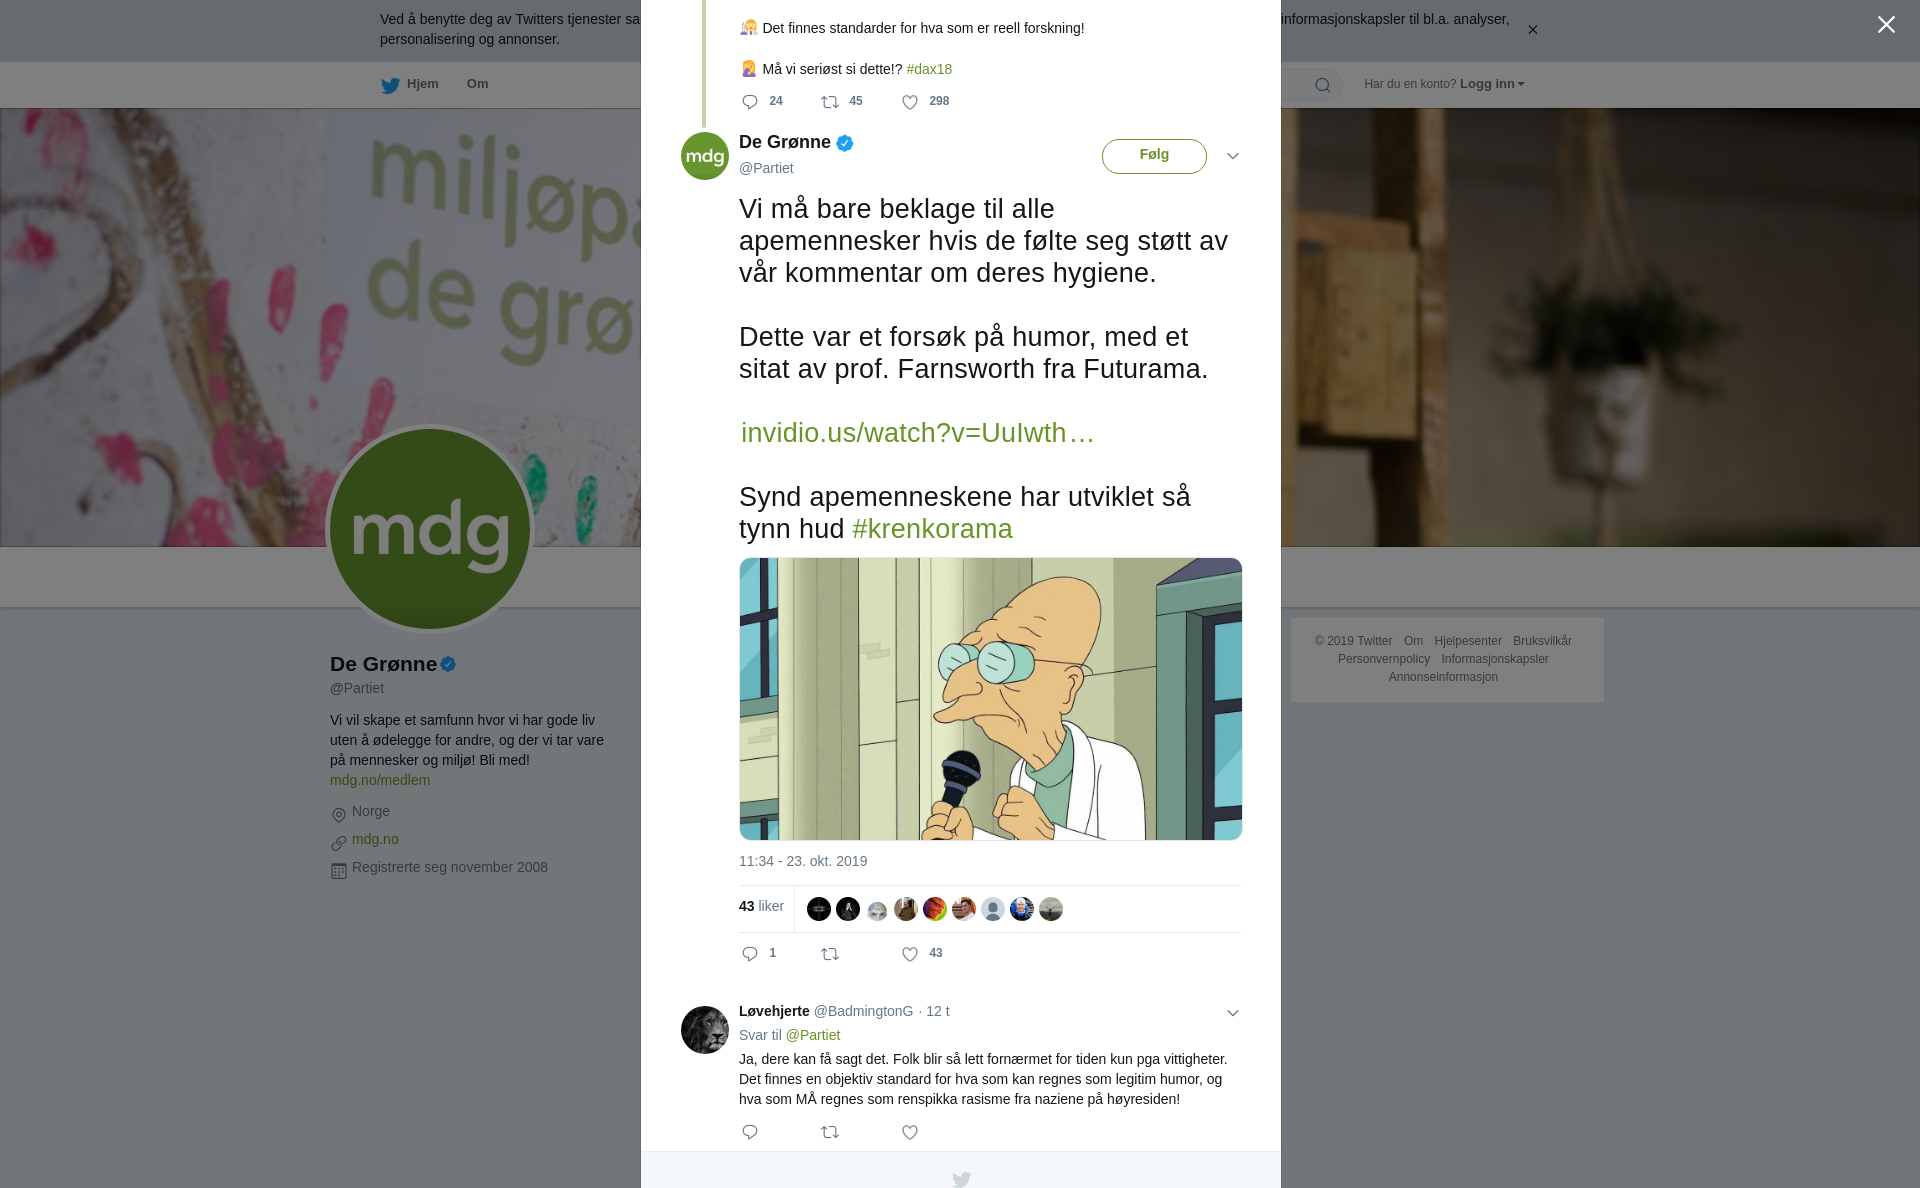The image size is (1920, 1188).
Task: Open the De Grønne tweet options chevron
Action: coord(1233,156)
